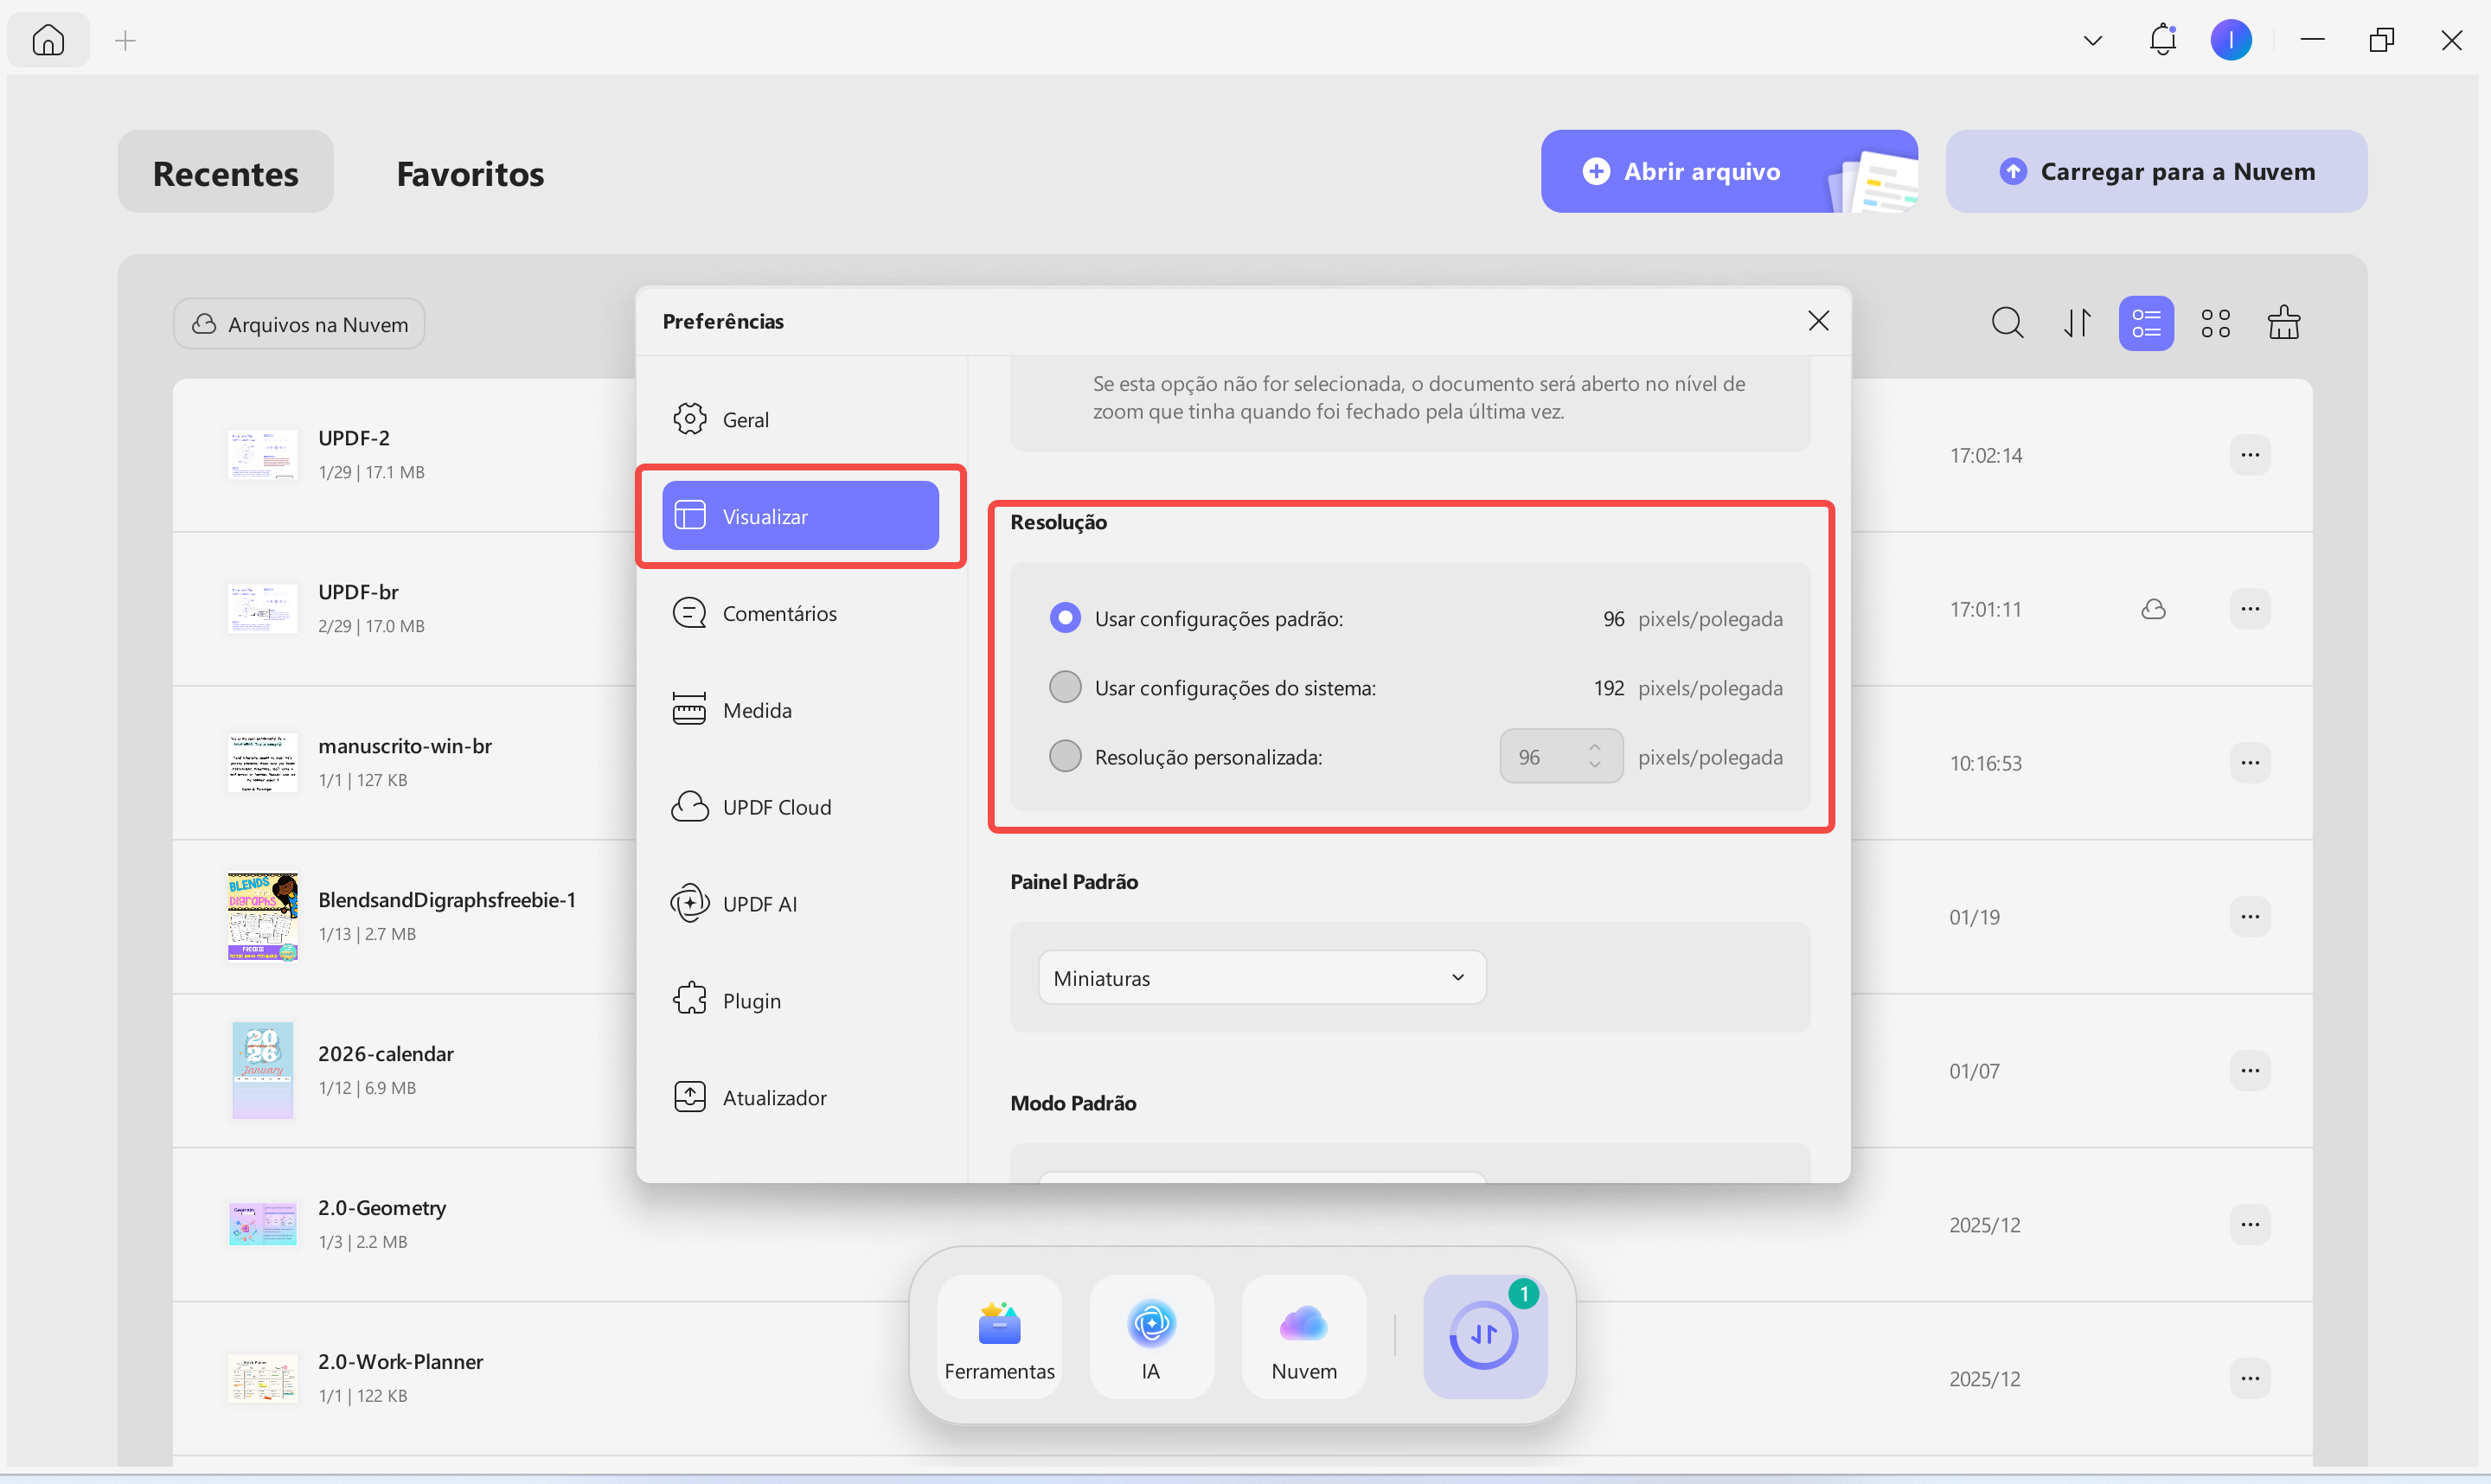Expand the Miniaturas panel dropdown
The height and width of the screenshot is (1484, 2491).
(x=1261, y=977)
